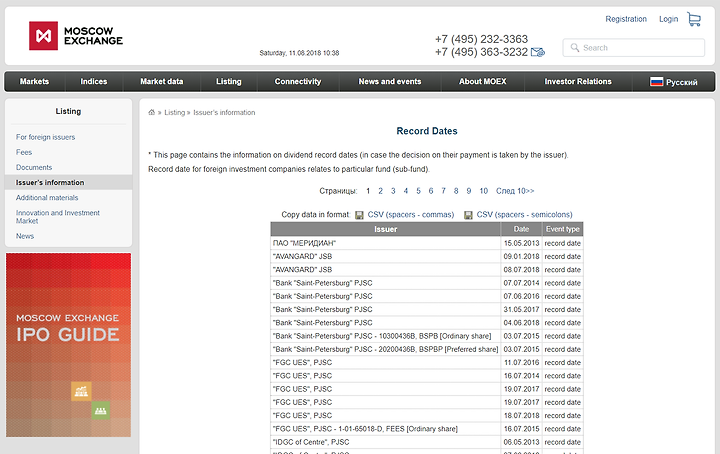Click the Registration link
Image resolution: width=720 pixels, height=454 pixels.
pyautogui.click(x=626, y=19)
